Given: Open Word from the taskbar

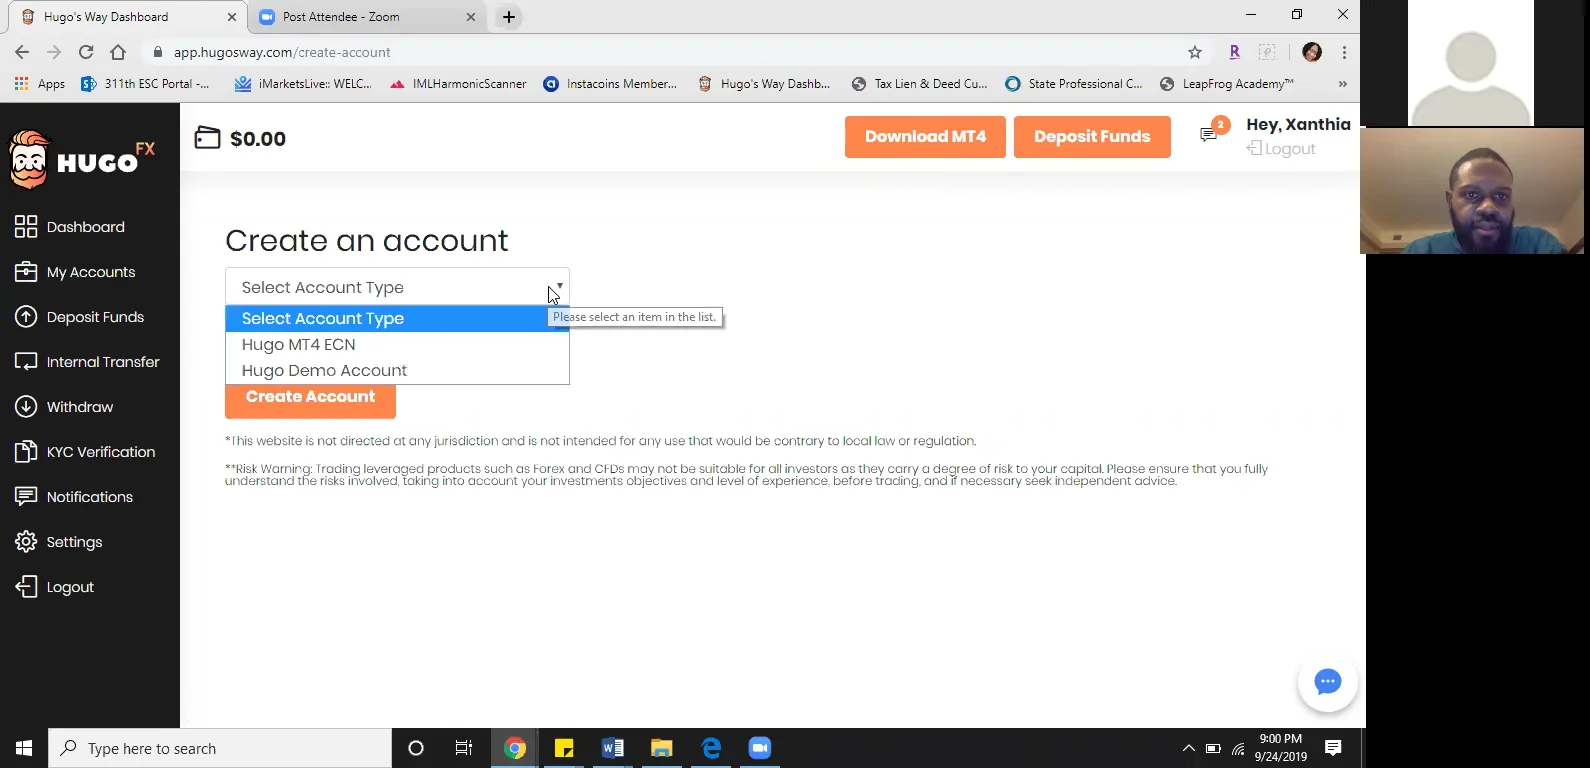Looking at the screenshot, I should [613, 748].
